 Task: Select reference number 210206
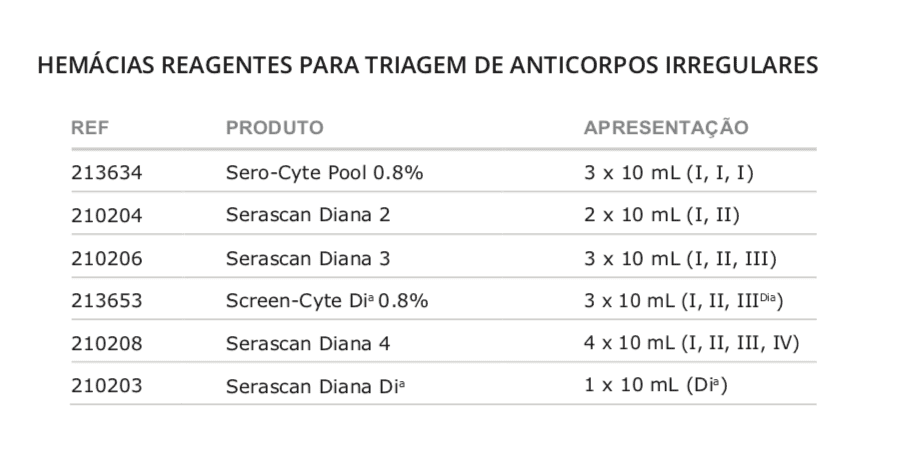click(107, 258)
